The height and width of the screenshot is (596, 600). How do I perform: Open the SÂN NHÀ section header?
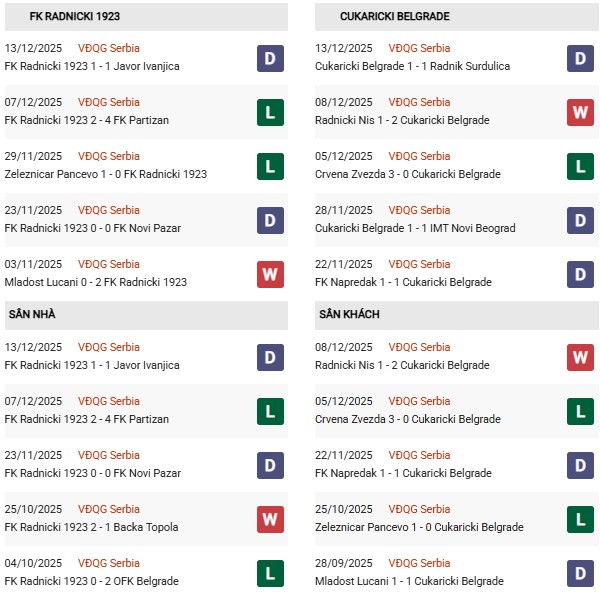point(32,314)
